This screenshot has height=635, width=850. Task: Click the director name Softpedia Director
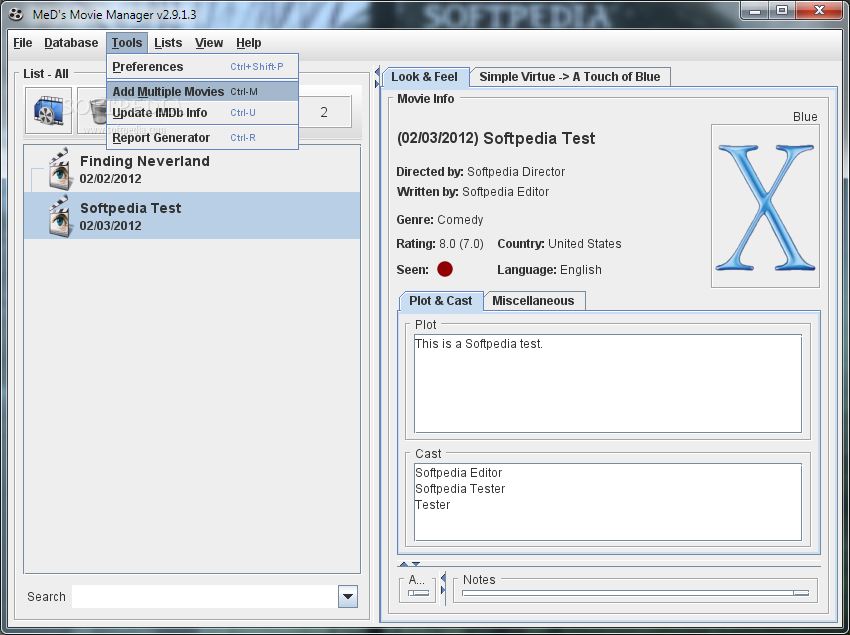tap(516, 172)
